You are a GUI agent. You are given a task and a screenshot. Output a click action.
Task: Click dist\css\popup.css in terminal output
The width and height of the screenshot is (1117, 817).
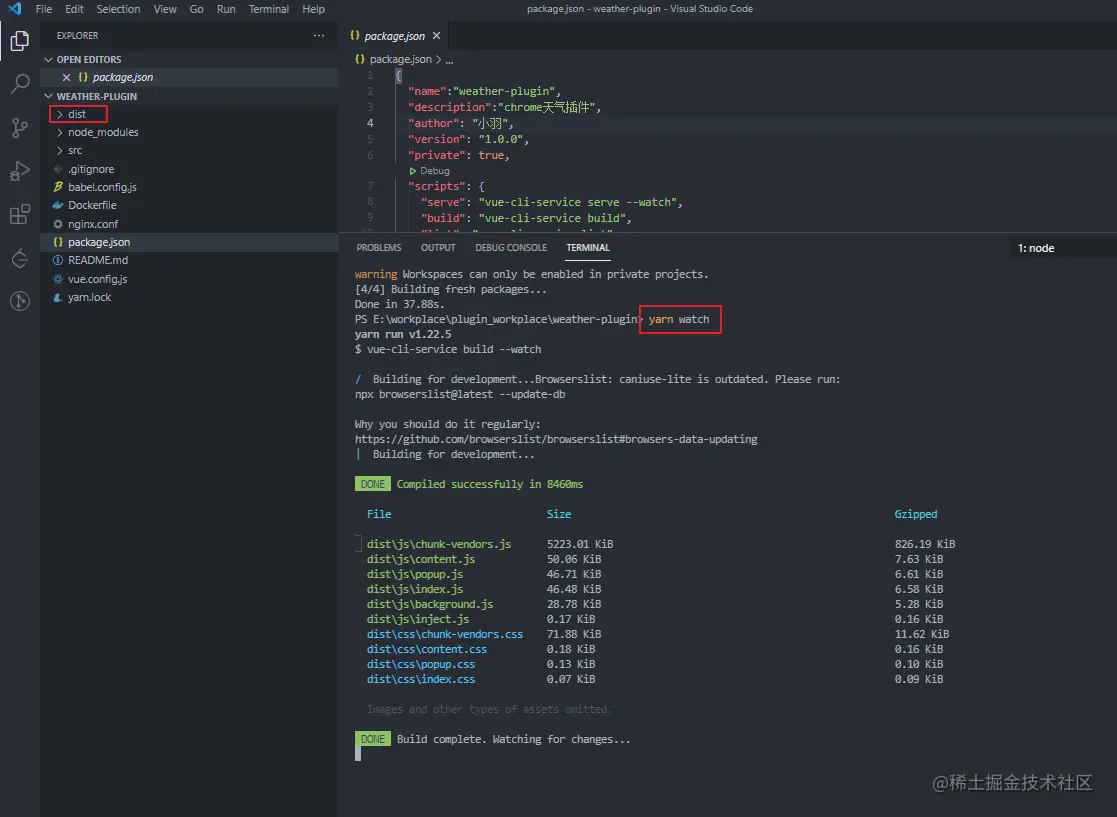pyautogui.click(x=420, y=664)
